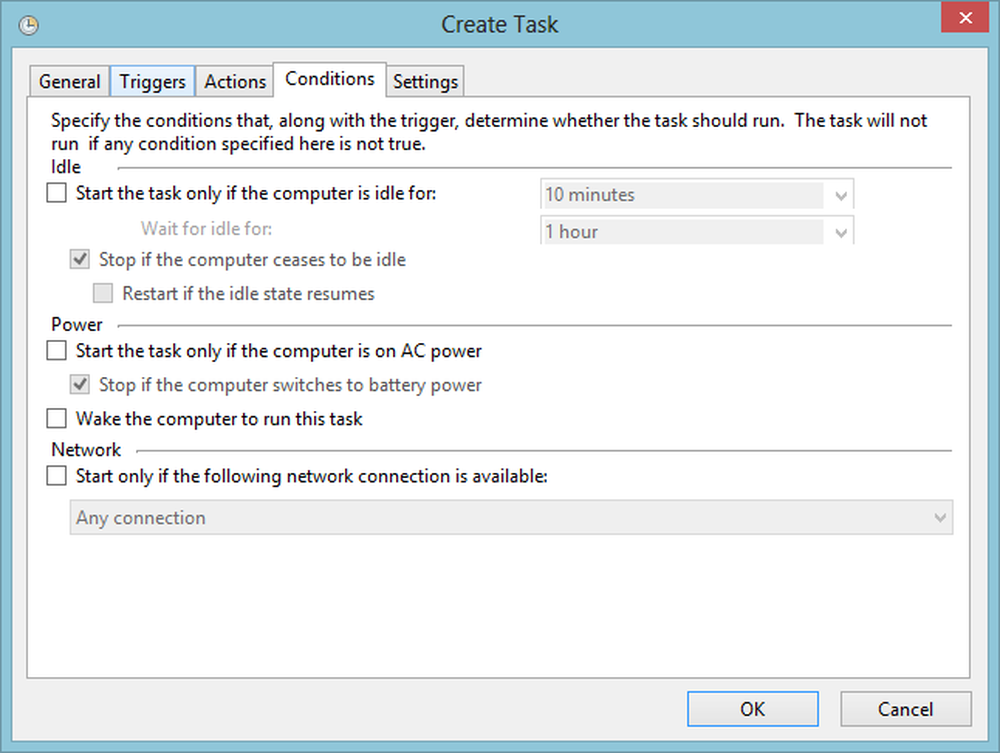Click the Power section heading
The height and width of the screenshot is (753, 1000).
tap(77, 325)
